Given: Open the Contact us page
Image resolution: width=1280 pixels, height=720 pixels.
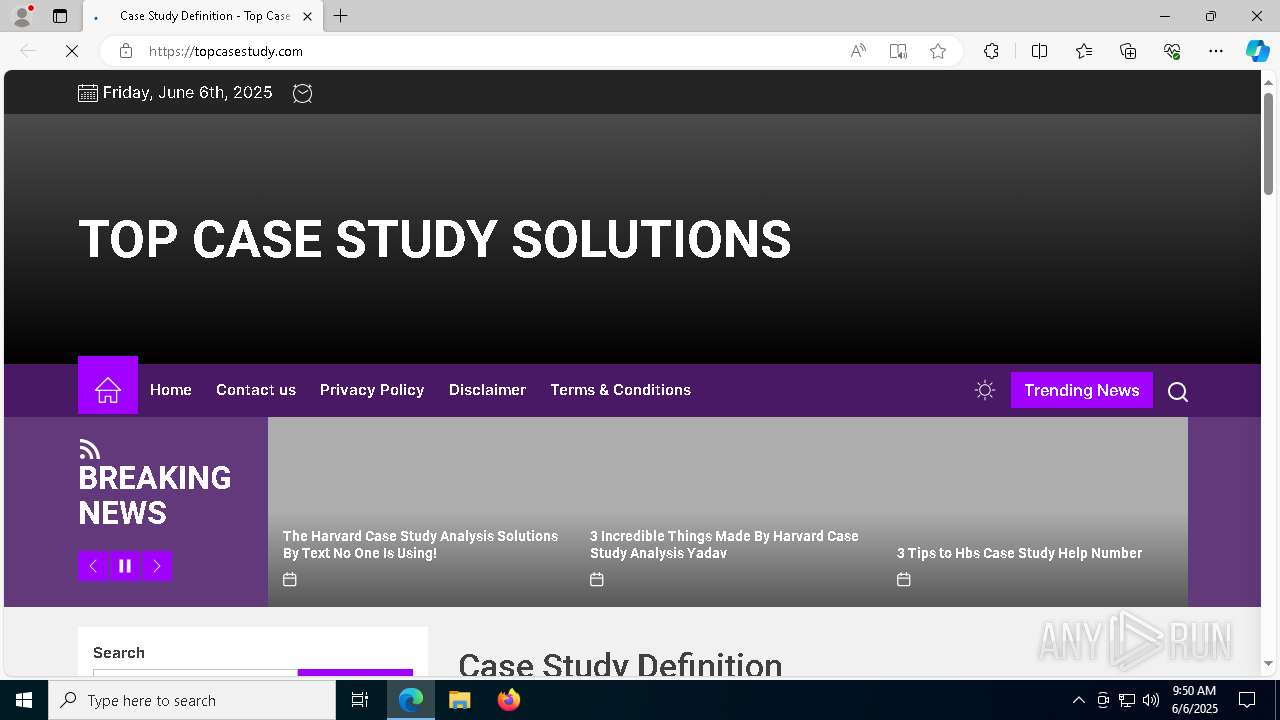Looking at the screenshot, I should pyautogui.click(x=256, y=390).
